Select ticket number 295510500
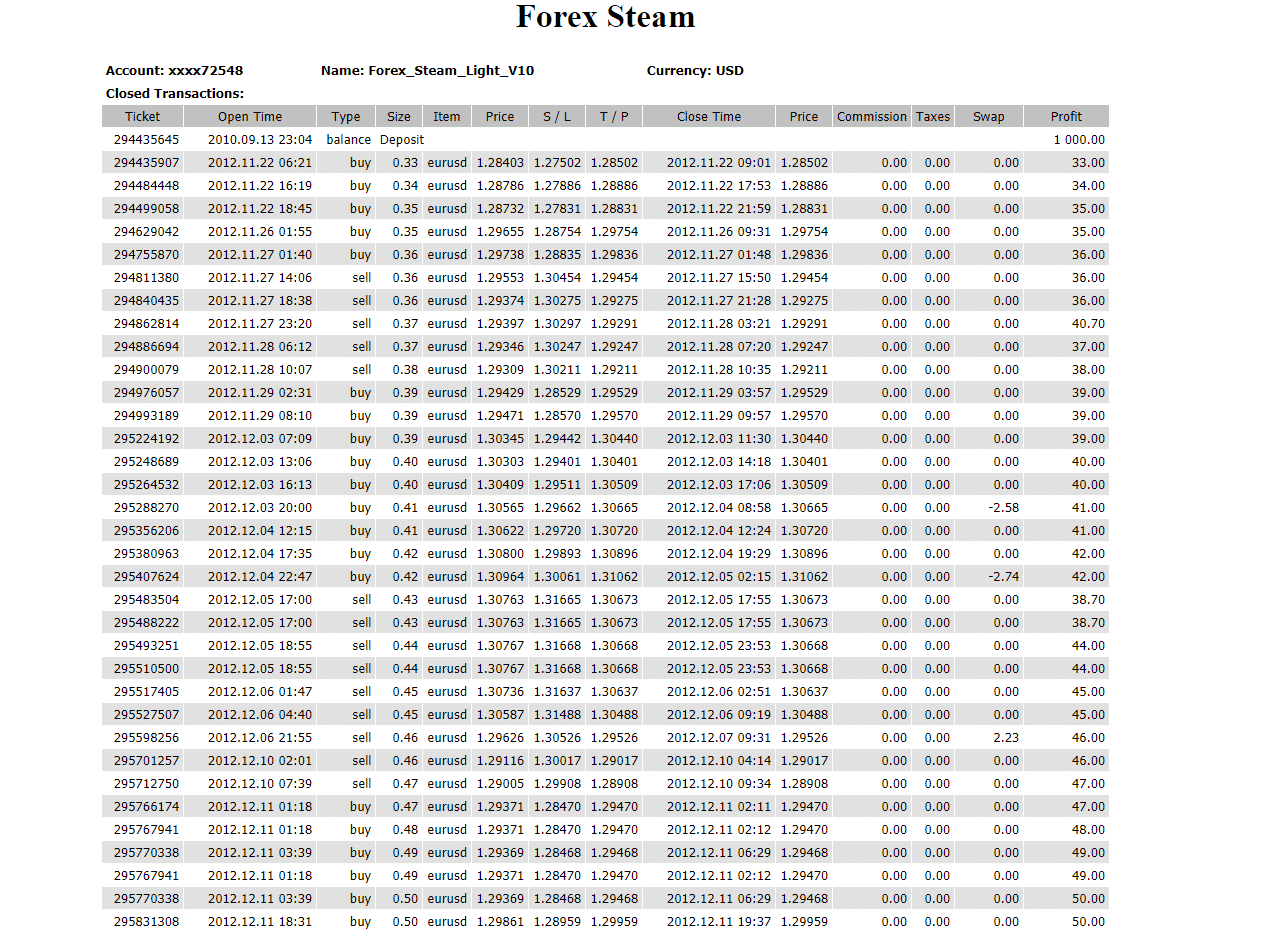Image resolution: width=1271 pixels, height=931 pixels. [x=146, y=669]
